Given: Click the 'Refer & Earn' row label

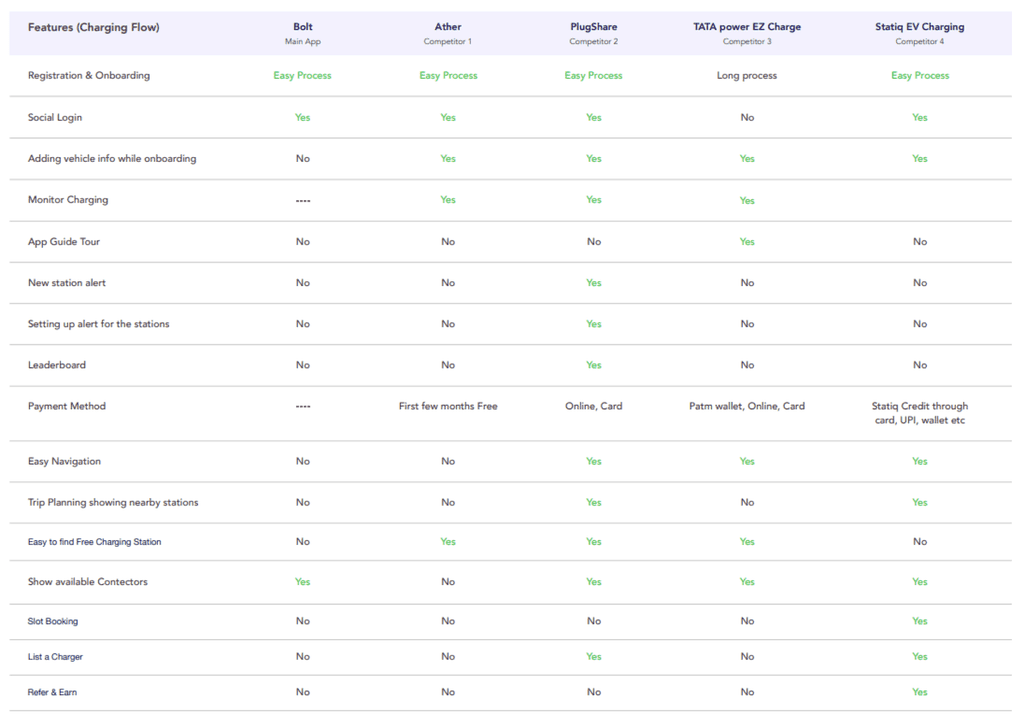Looking at the screenshot, I should [x=52, y=692].
